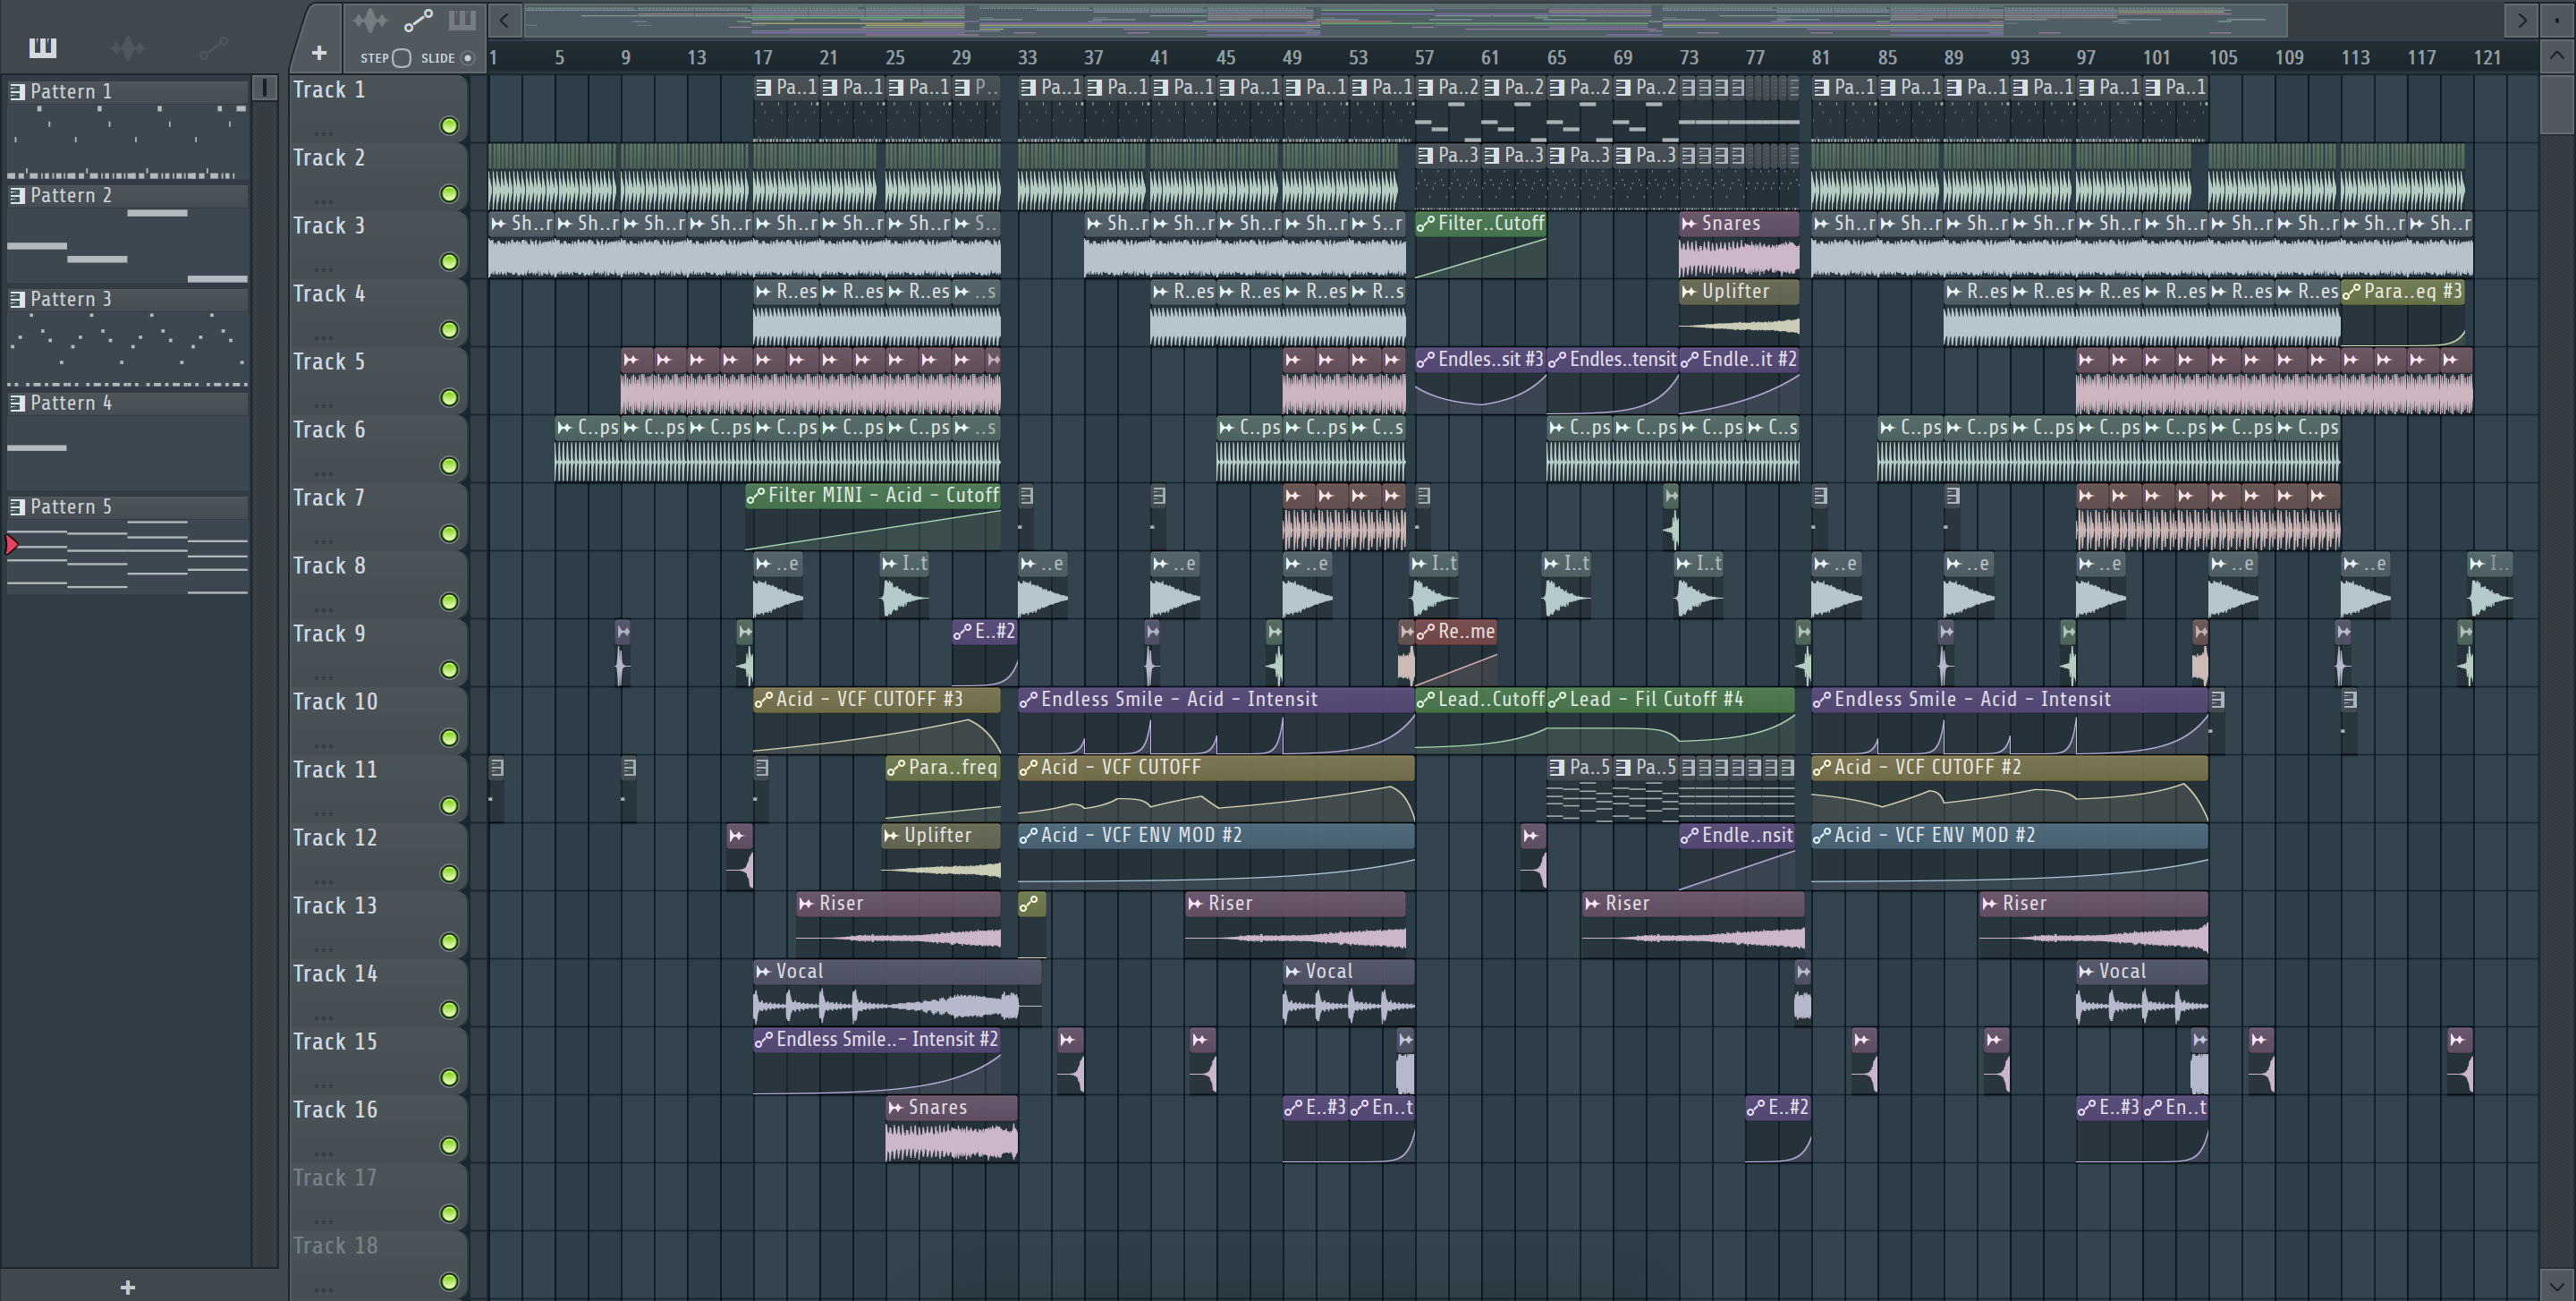Click the picker panel scrollbar handle
The height and width of the screenshot is (1301, 2576).
coord(265,88)
